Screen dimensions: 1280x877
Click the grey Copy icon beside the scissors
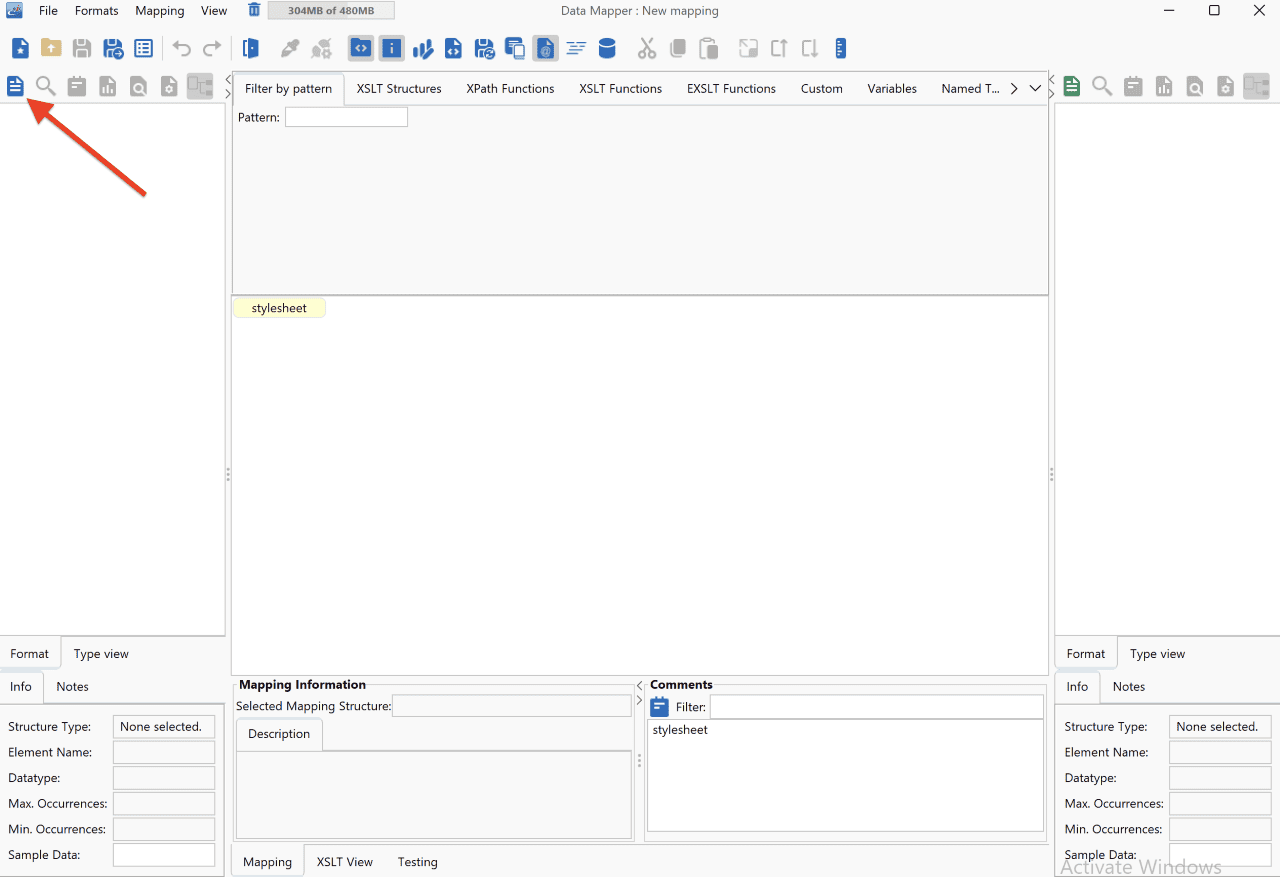678,48
